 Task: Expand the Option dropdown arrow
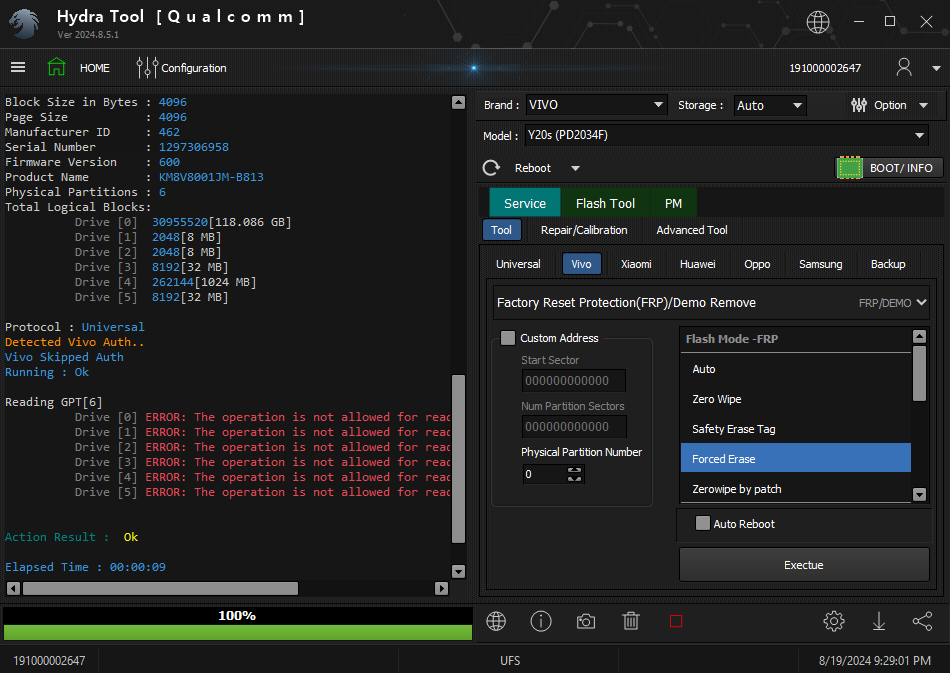pos(923,105)
